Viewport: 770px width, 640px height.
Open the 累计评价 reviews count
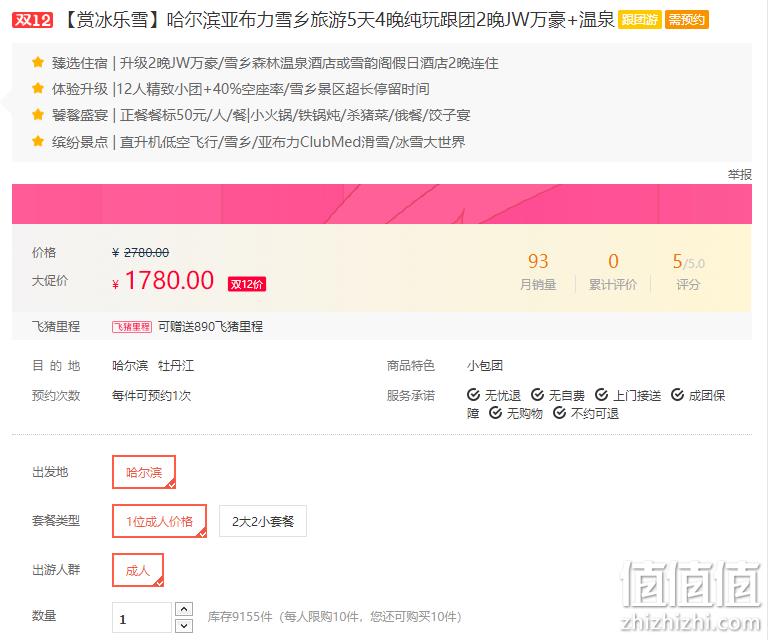[612, 272]
